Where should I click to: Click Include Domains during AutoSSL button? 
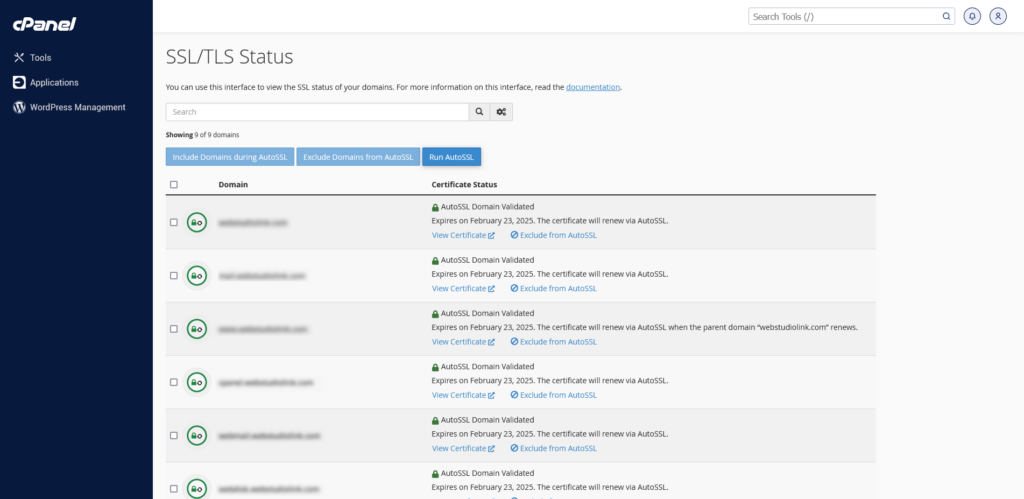pos(230,157)
